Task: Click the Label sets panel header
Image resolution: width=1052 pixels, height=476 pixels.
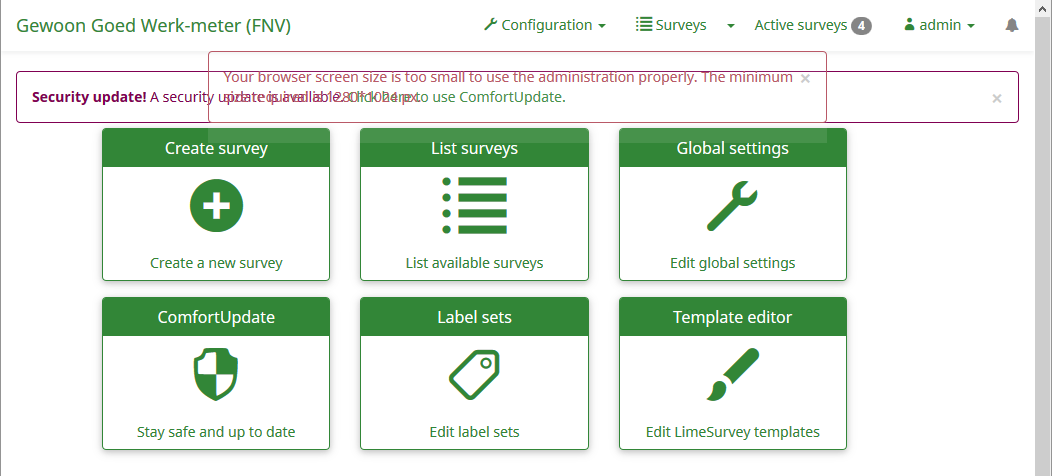Action: 474,318
